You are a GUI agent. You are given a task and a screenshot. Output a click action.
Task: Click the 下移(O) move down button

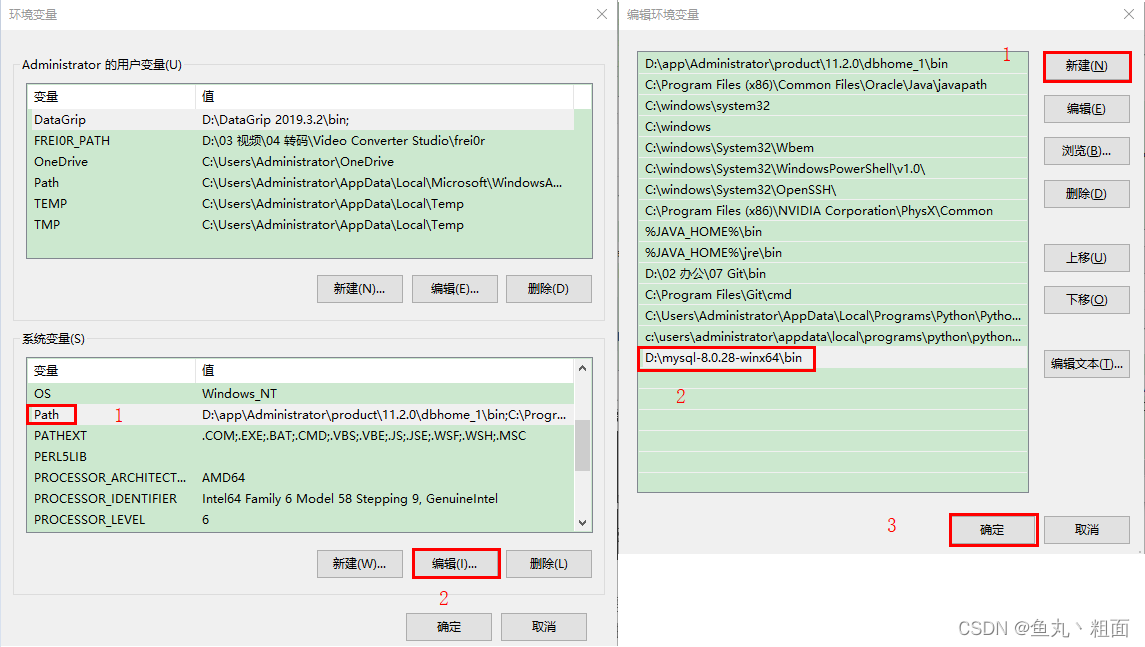(1087, 299)
